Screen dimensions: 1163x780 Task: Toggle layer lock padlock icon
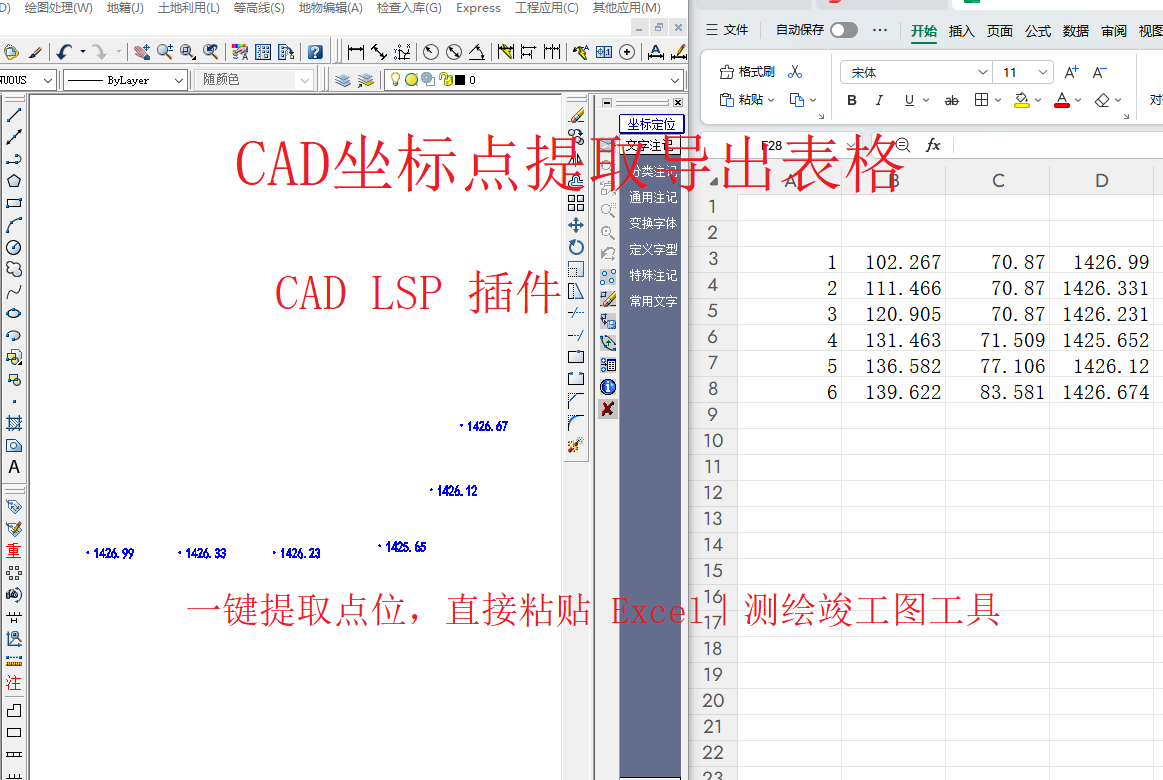point(445,79)
